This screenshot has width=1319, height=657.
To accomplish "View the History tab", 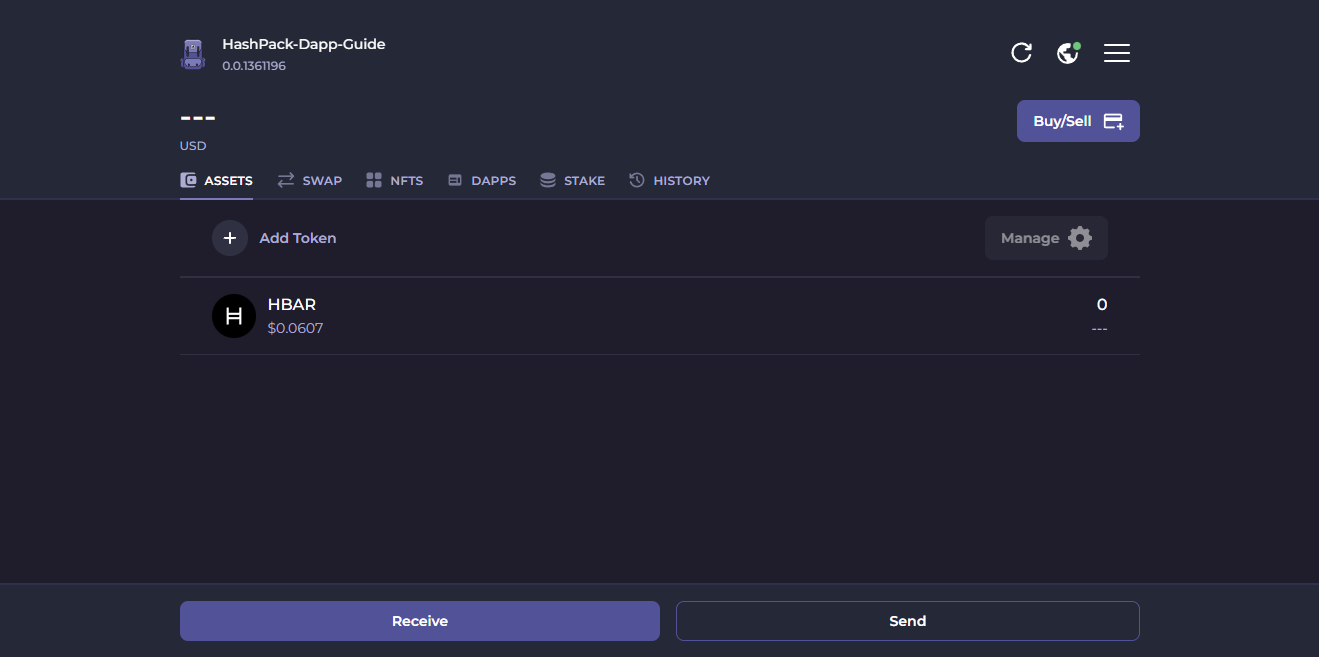I will coord(670,181).
